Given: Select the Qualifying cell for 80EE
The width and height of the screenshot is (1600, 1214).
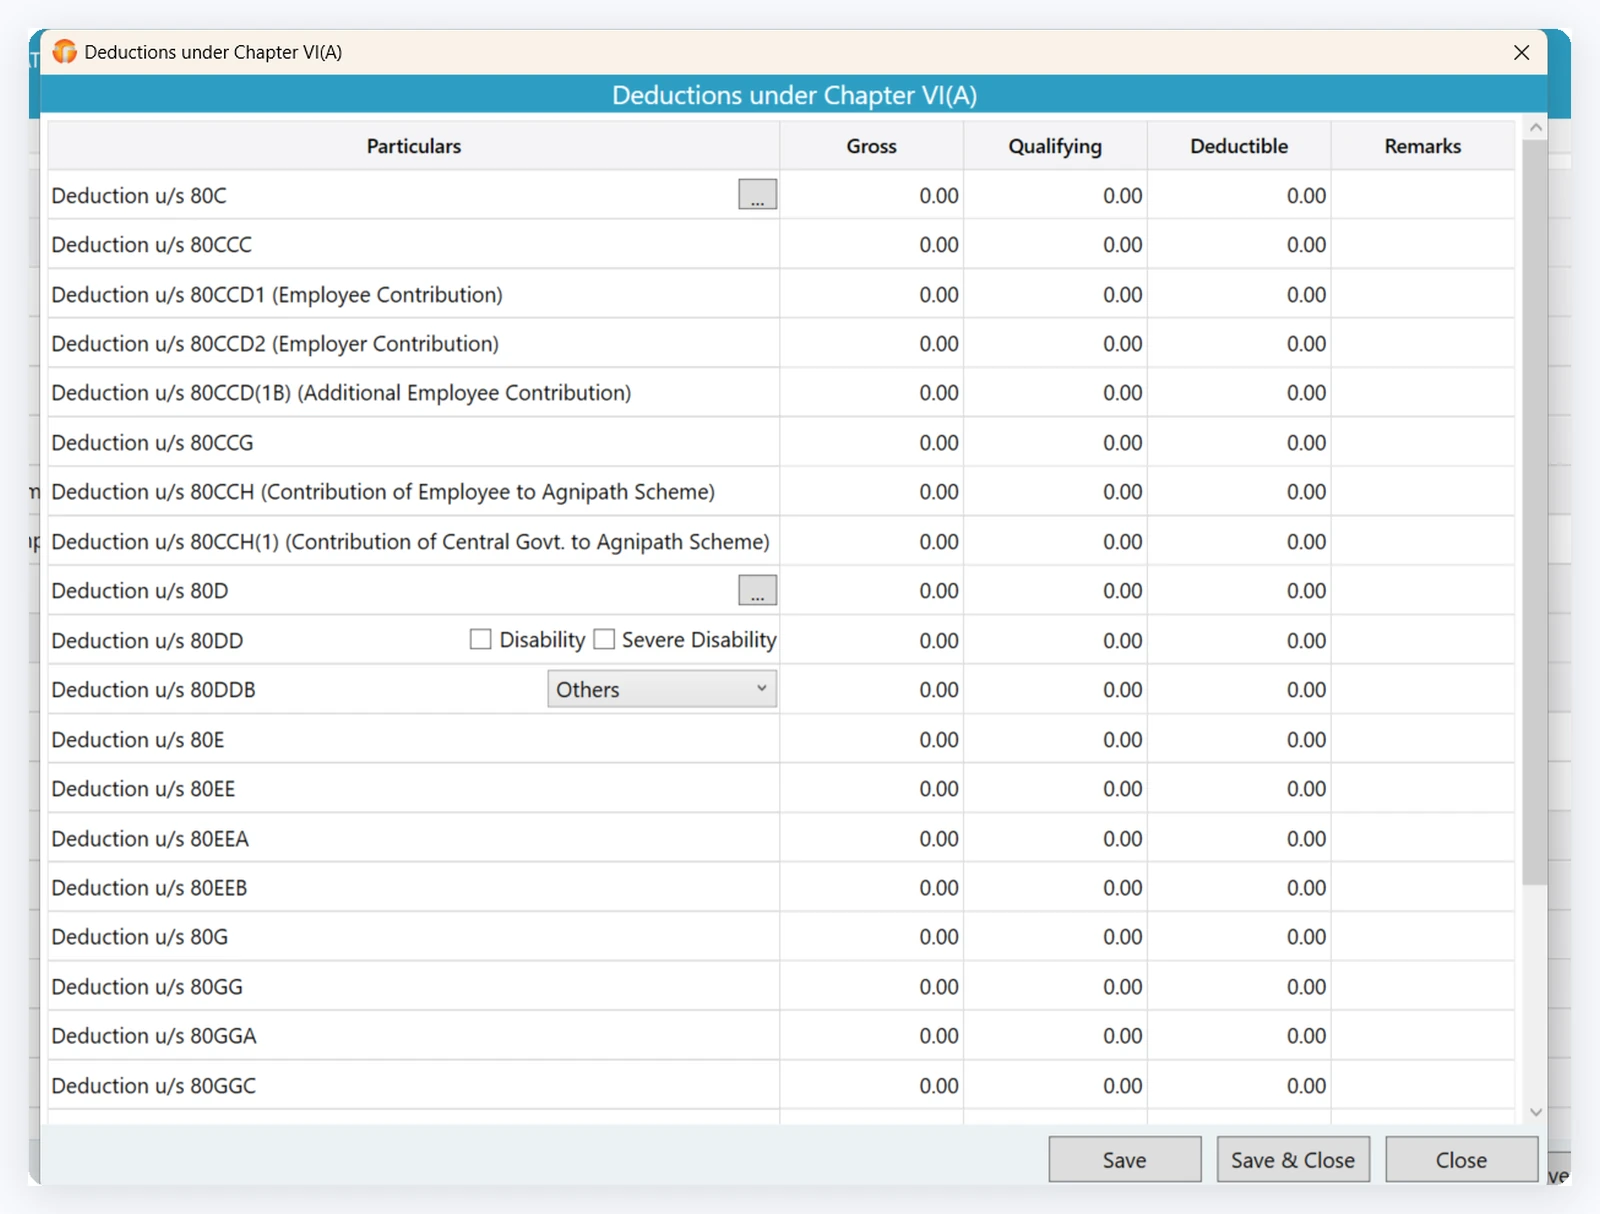Looking at the screenshot, I should [x=1055, y=789].
